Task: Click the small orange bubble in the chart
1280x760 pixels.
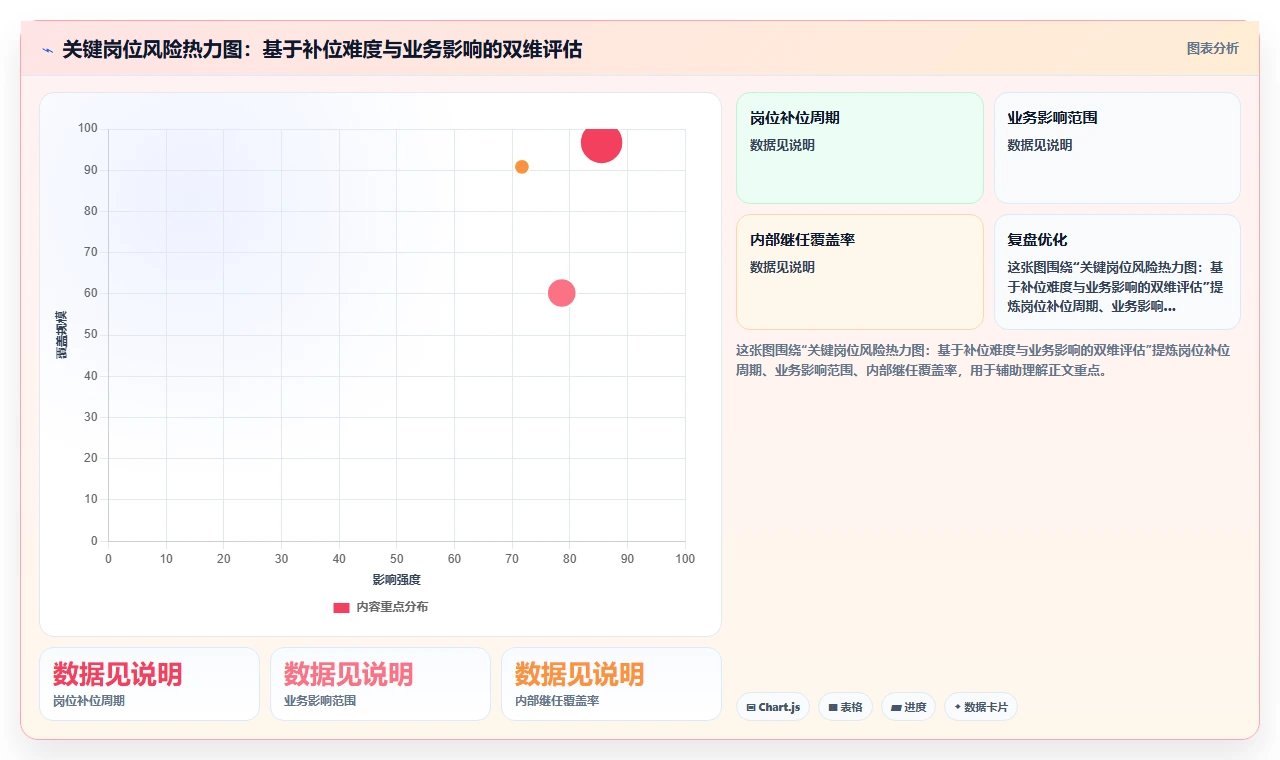Action: [522, 167]
